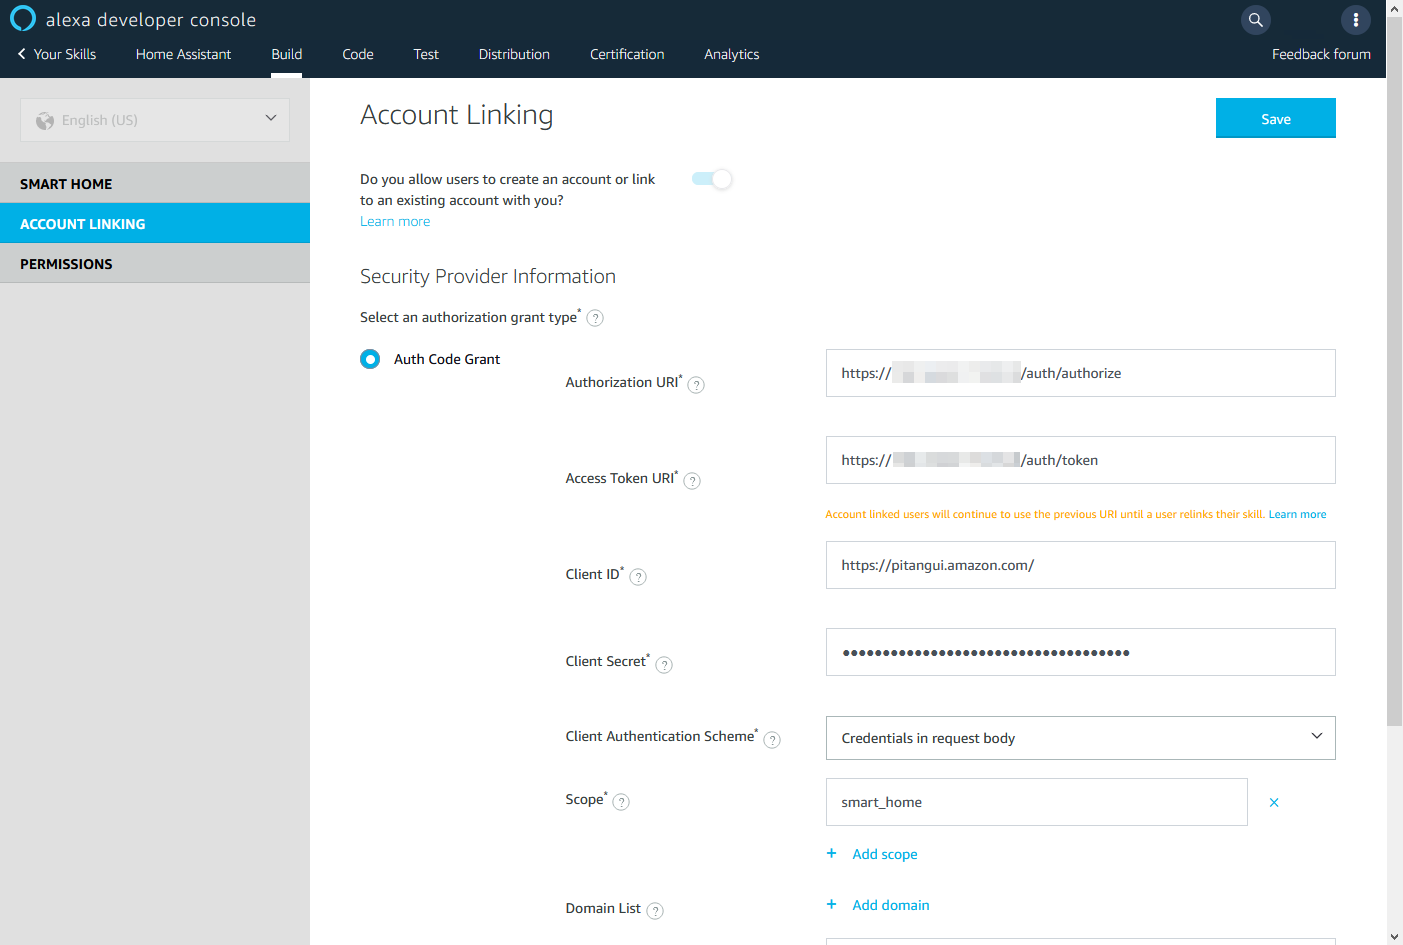Screen dimensions: 1403x945
Task: Click the Client ID input field
Action: tap(1080, 565)
